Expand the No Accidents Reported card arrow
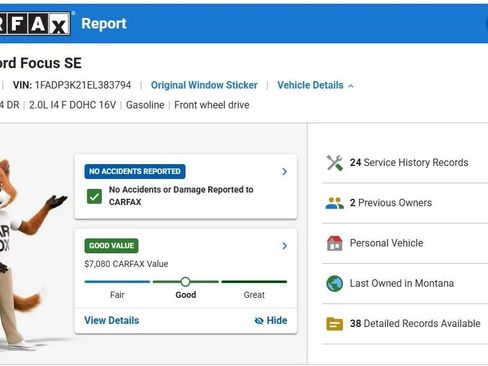The image size is (488, 366). tap(284, 171)
